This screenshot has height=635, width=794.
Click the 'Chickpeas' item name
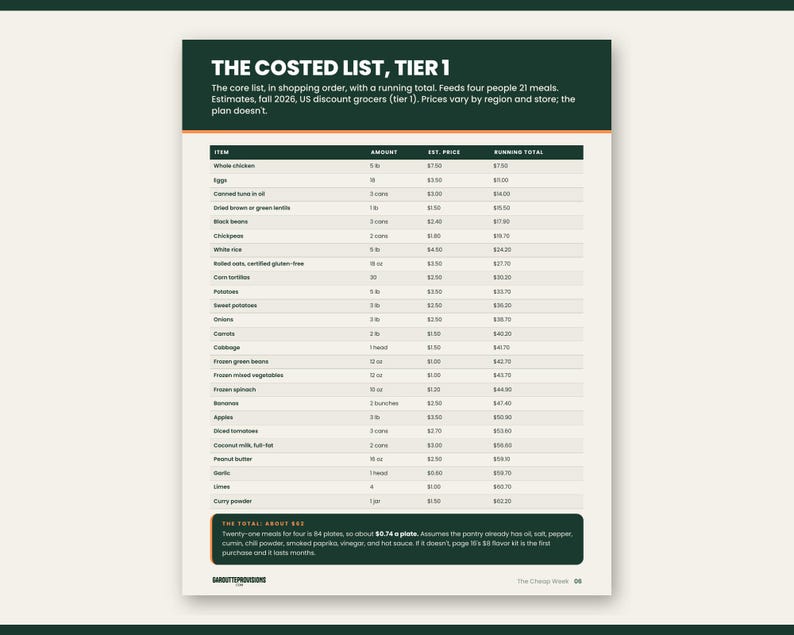[228, 236]
